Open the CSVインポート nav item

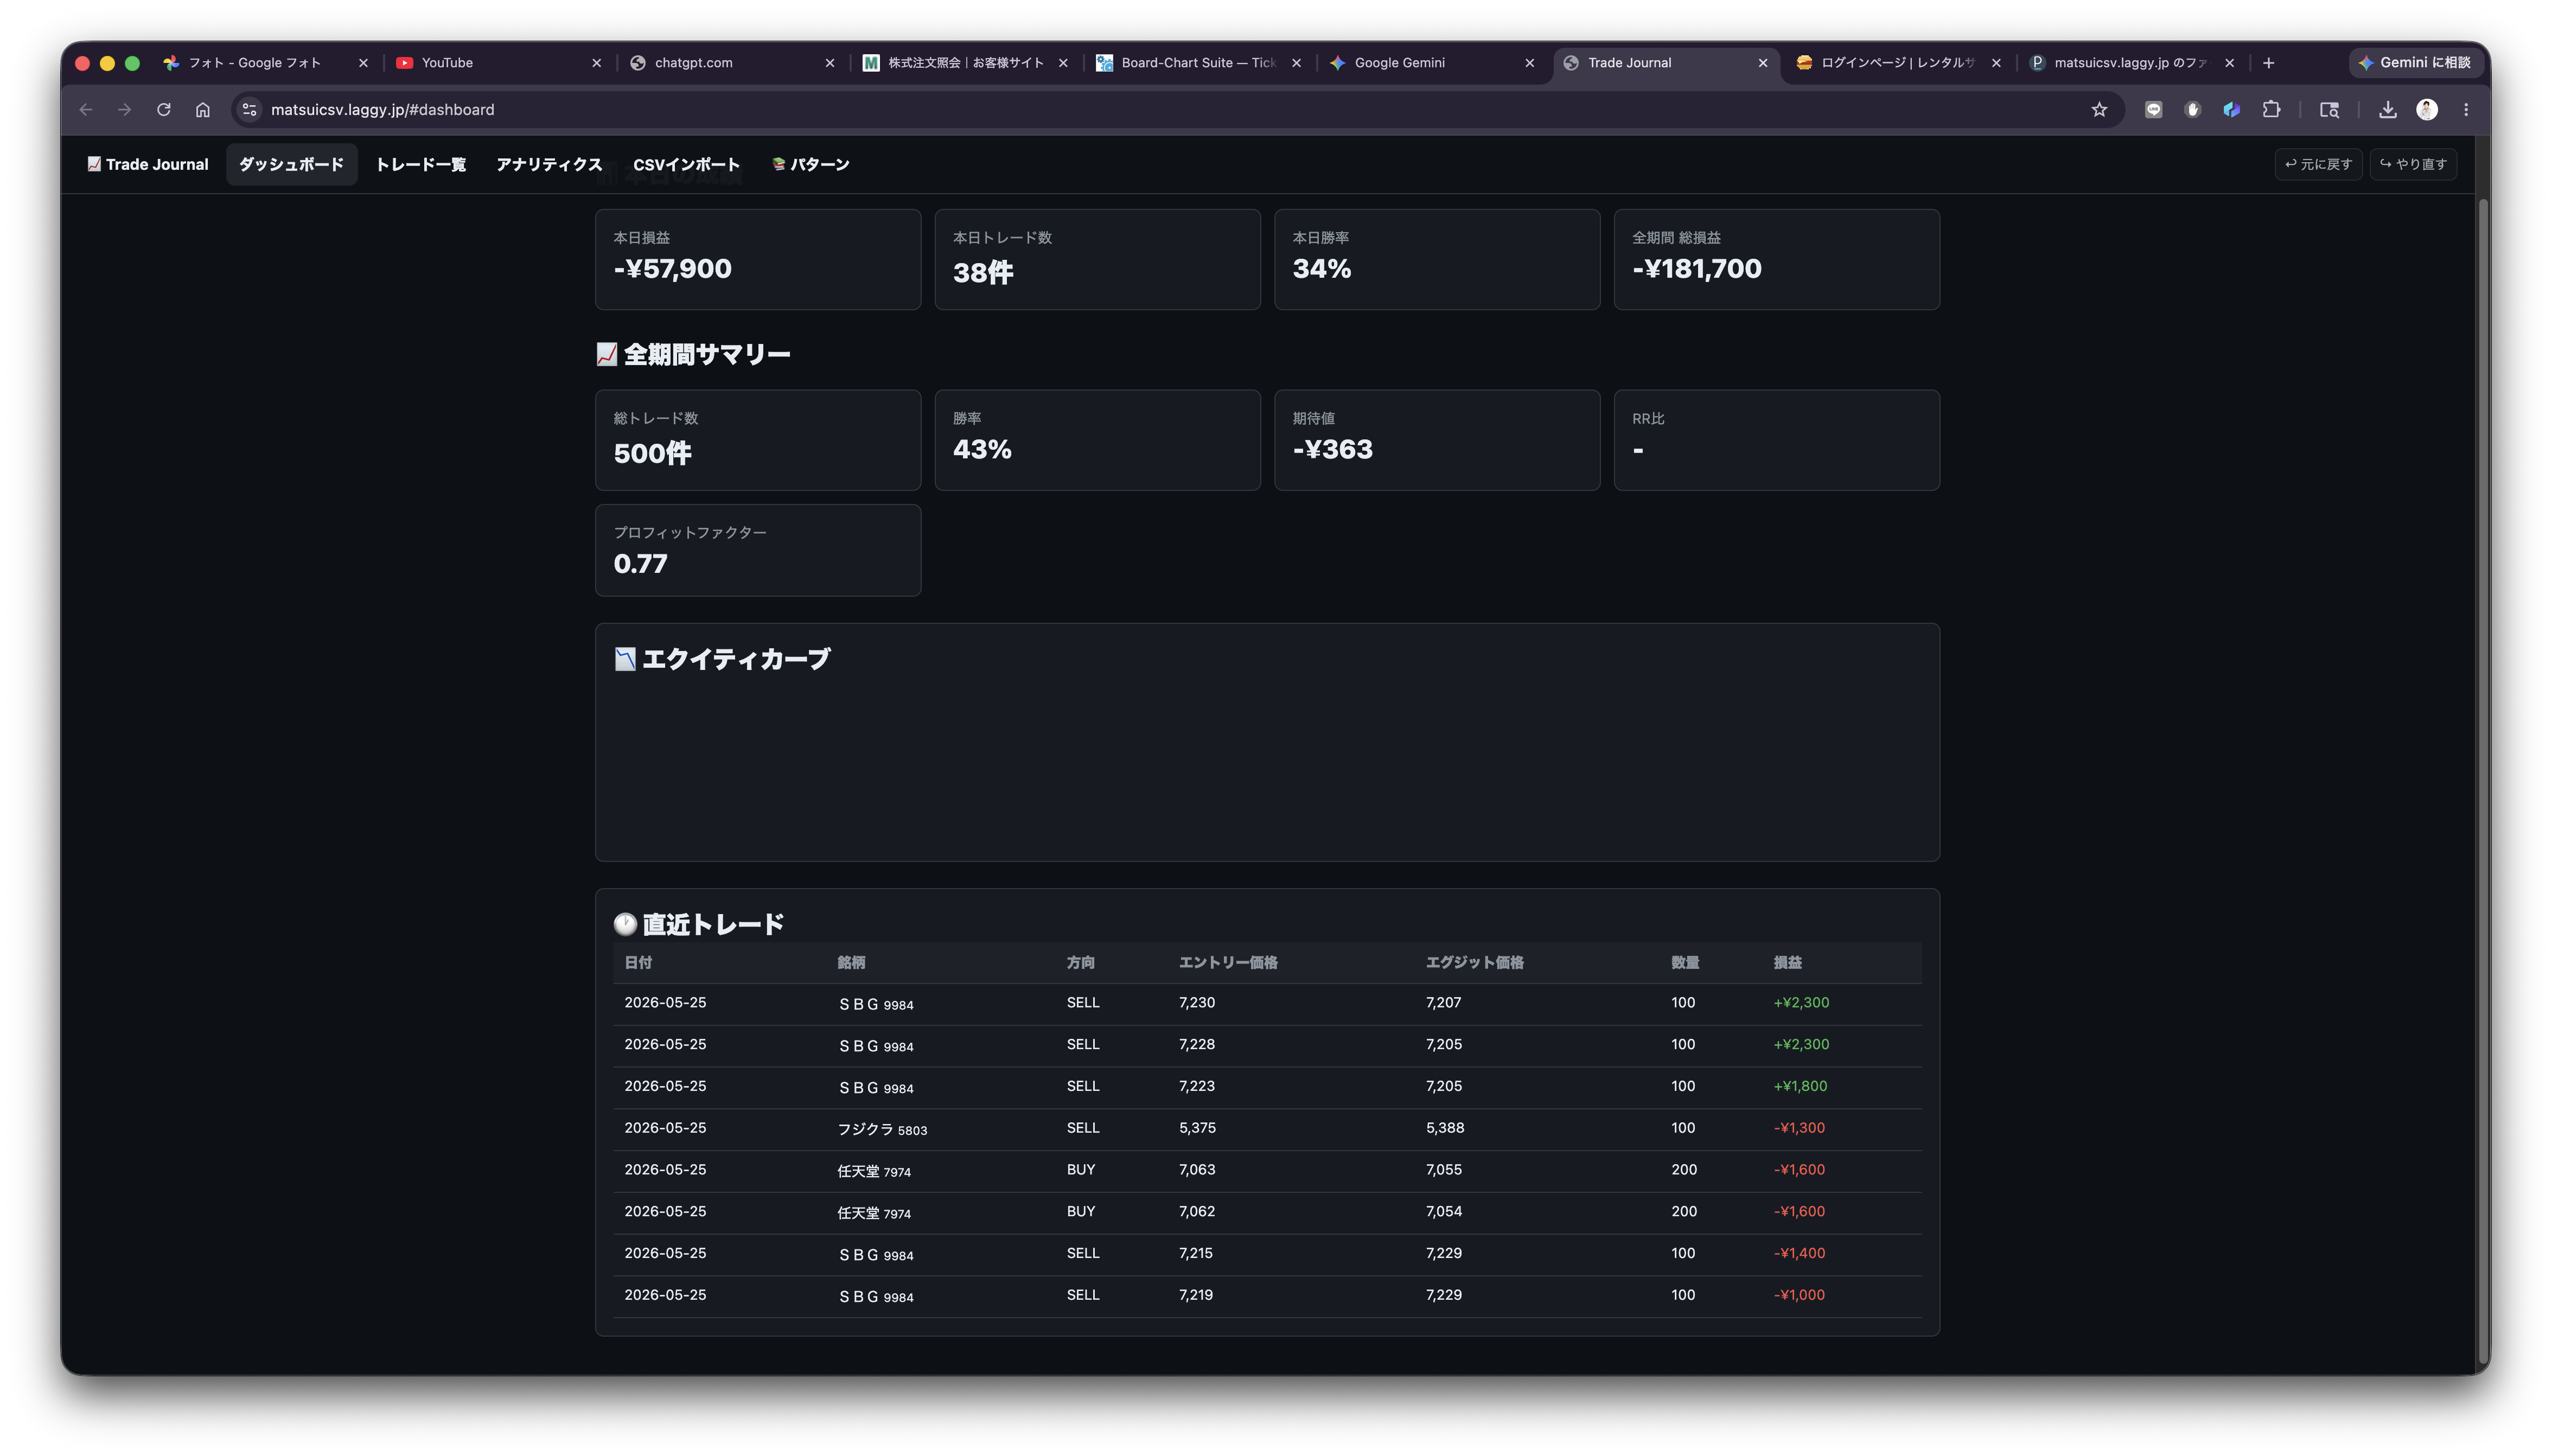[686, 165]
